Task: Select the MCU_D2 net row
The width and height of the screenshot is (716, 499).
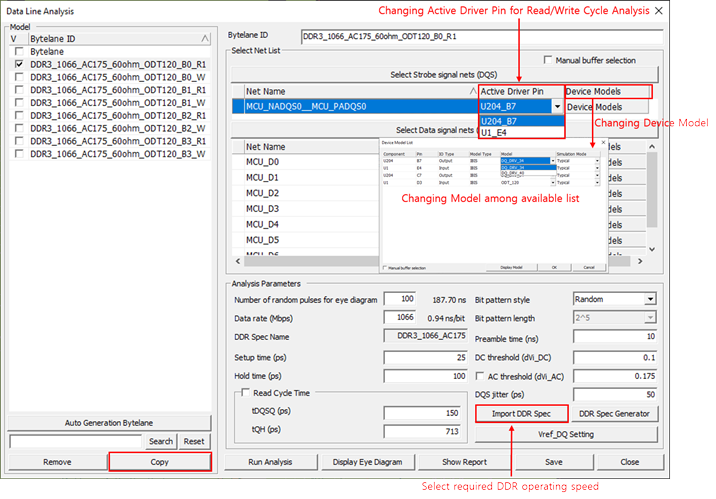Action: 262,193
